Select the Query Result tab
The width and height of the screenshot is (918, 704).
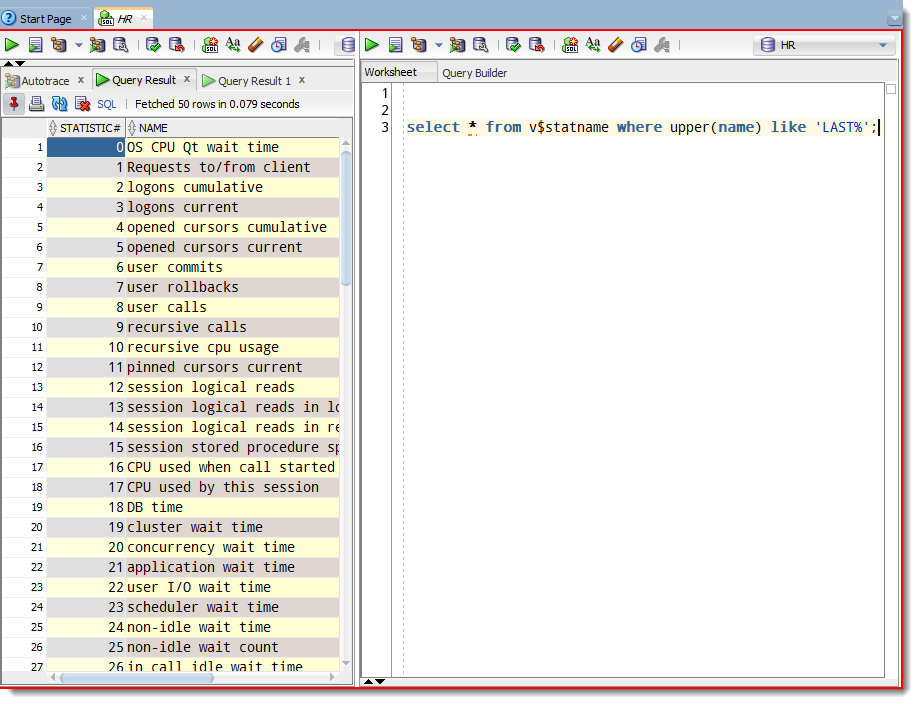144,80
